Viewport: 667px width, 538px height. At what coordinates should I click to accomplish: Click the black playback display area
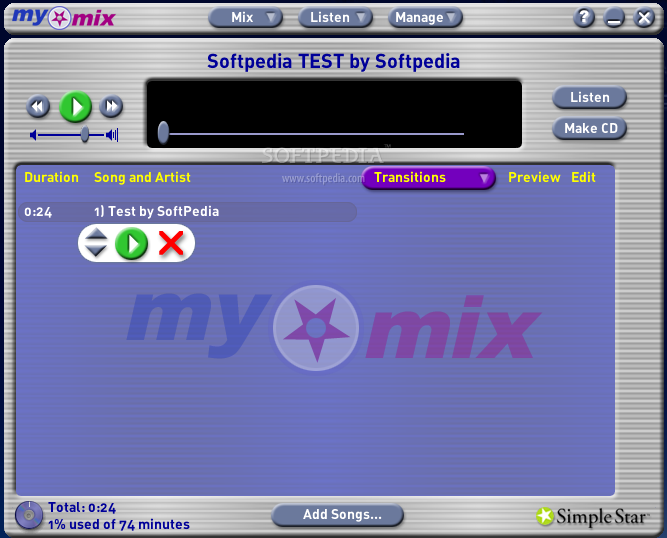click(x=334, y=114)
